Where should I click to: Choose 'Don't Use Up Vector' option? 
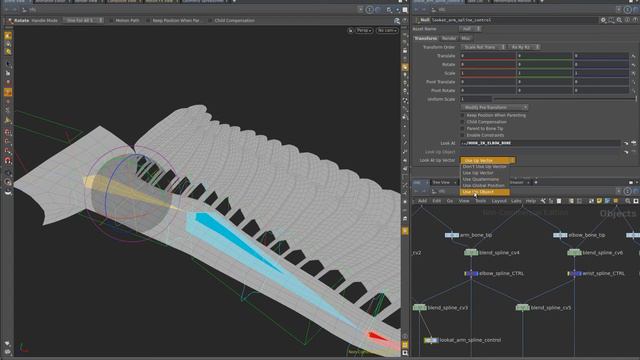[484, 167]
